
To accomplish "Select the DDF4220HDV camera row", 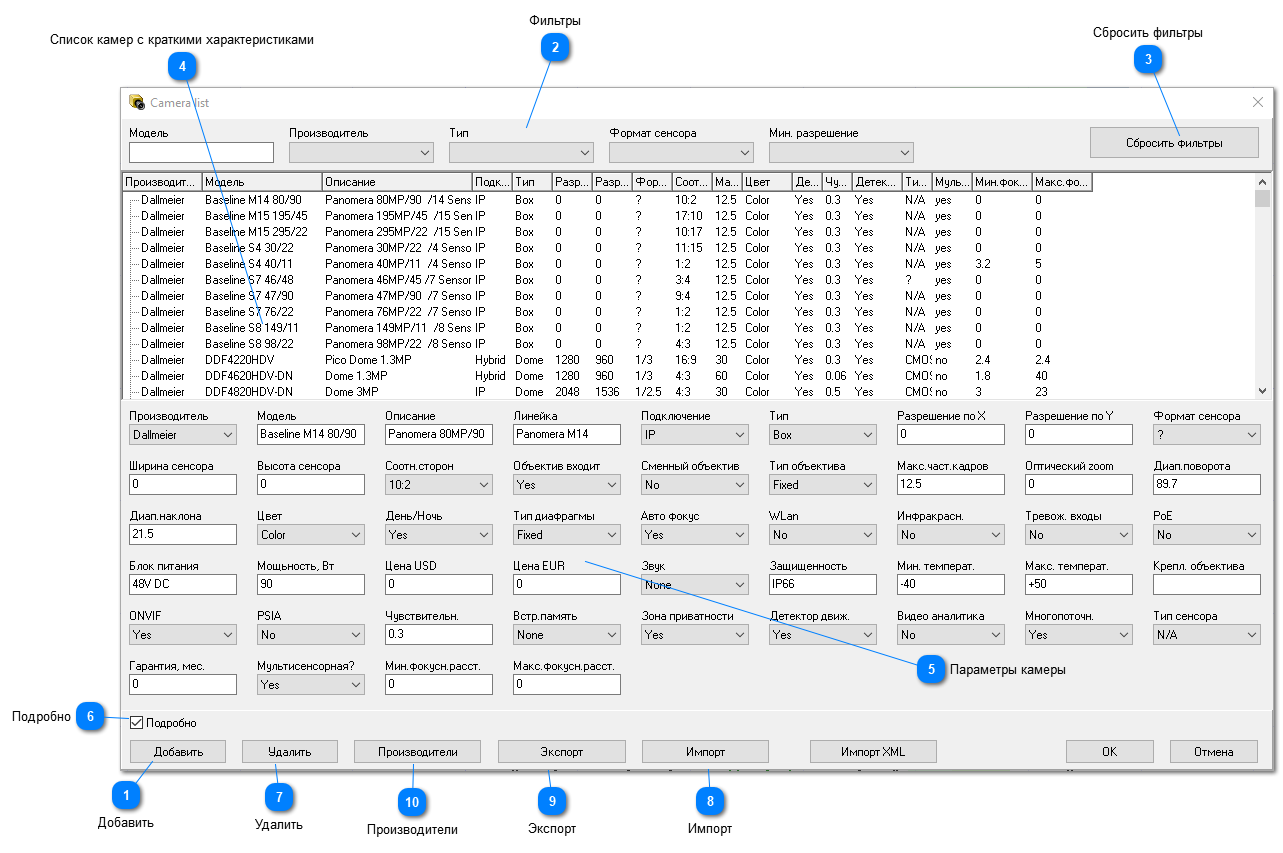I will click(688, 360).
